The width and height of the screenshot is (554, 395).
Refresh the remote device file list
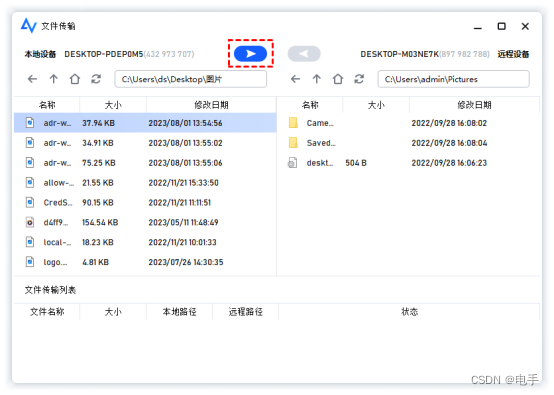pos(359,79)
